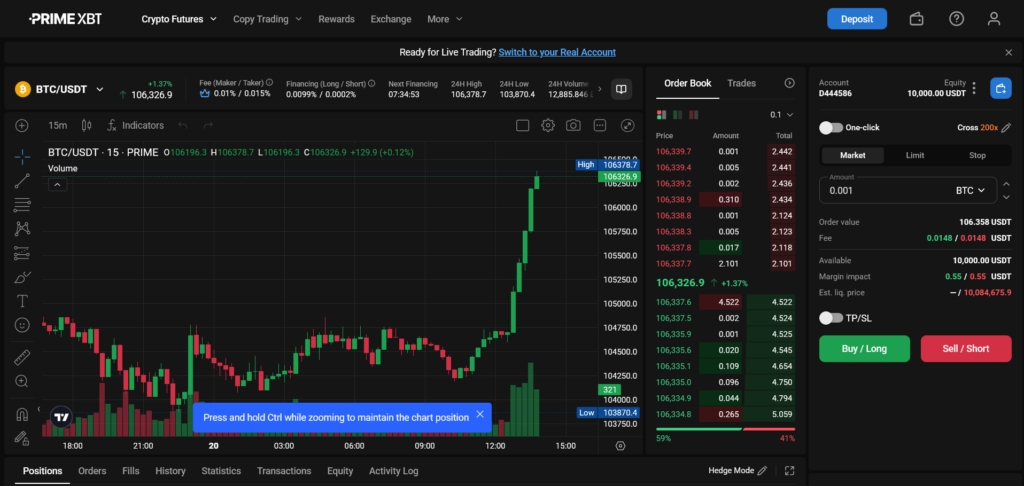
Task: Change the BTC amount currency unit
Action: pos(970,191)
